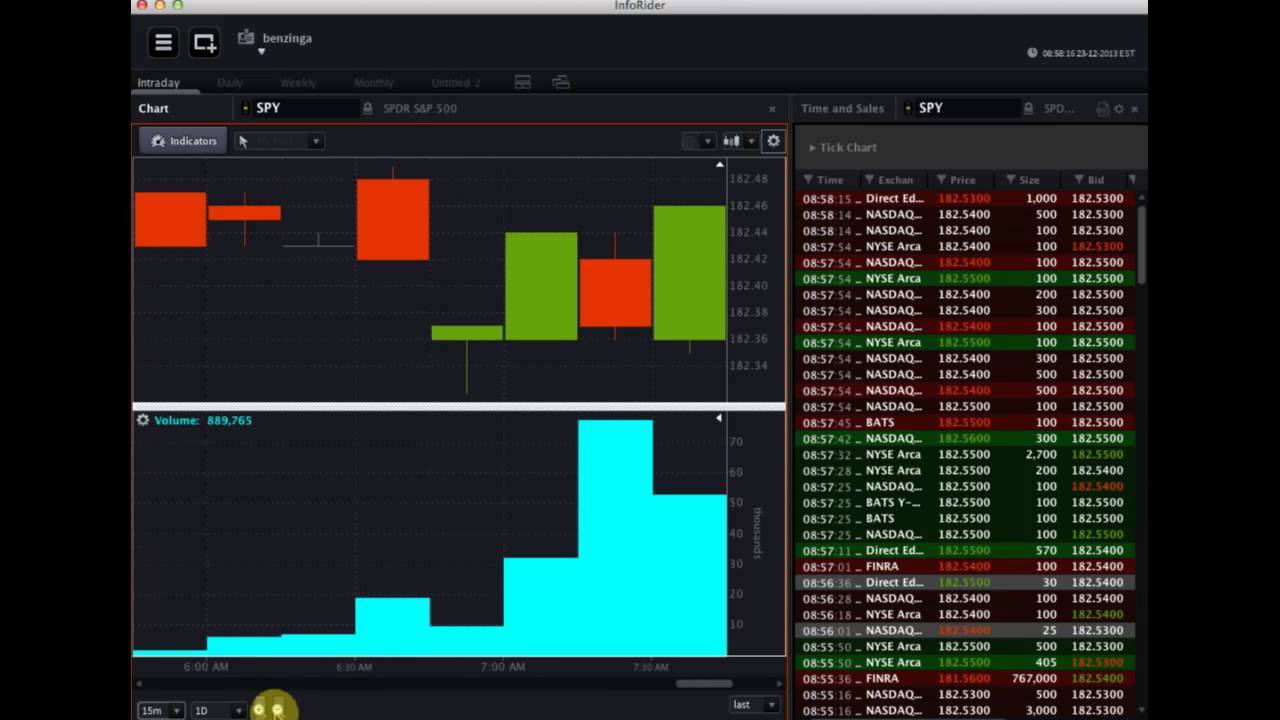Click the Time column header

click(828, 180)
